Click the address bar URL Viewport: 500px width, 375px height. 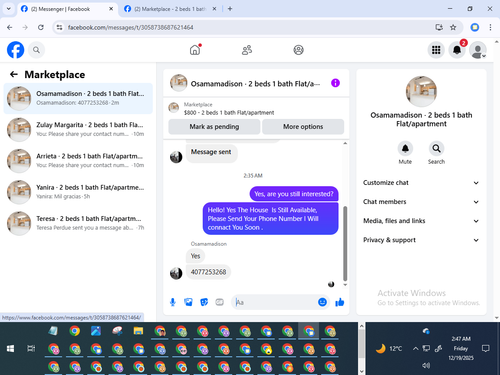(130, 27)
